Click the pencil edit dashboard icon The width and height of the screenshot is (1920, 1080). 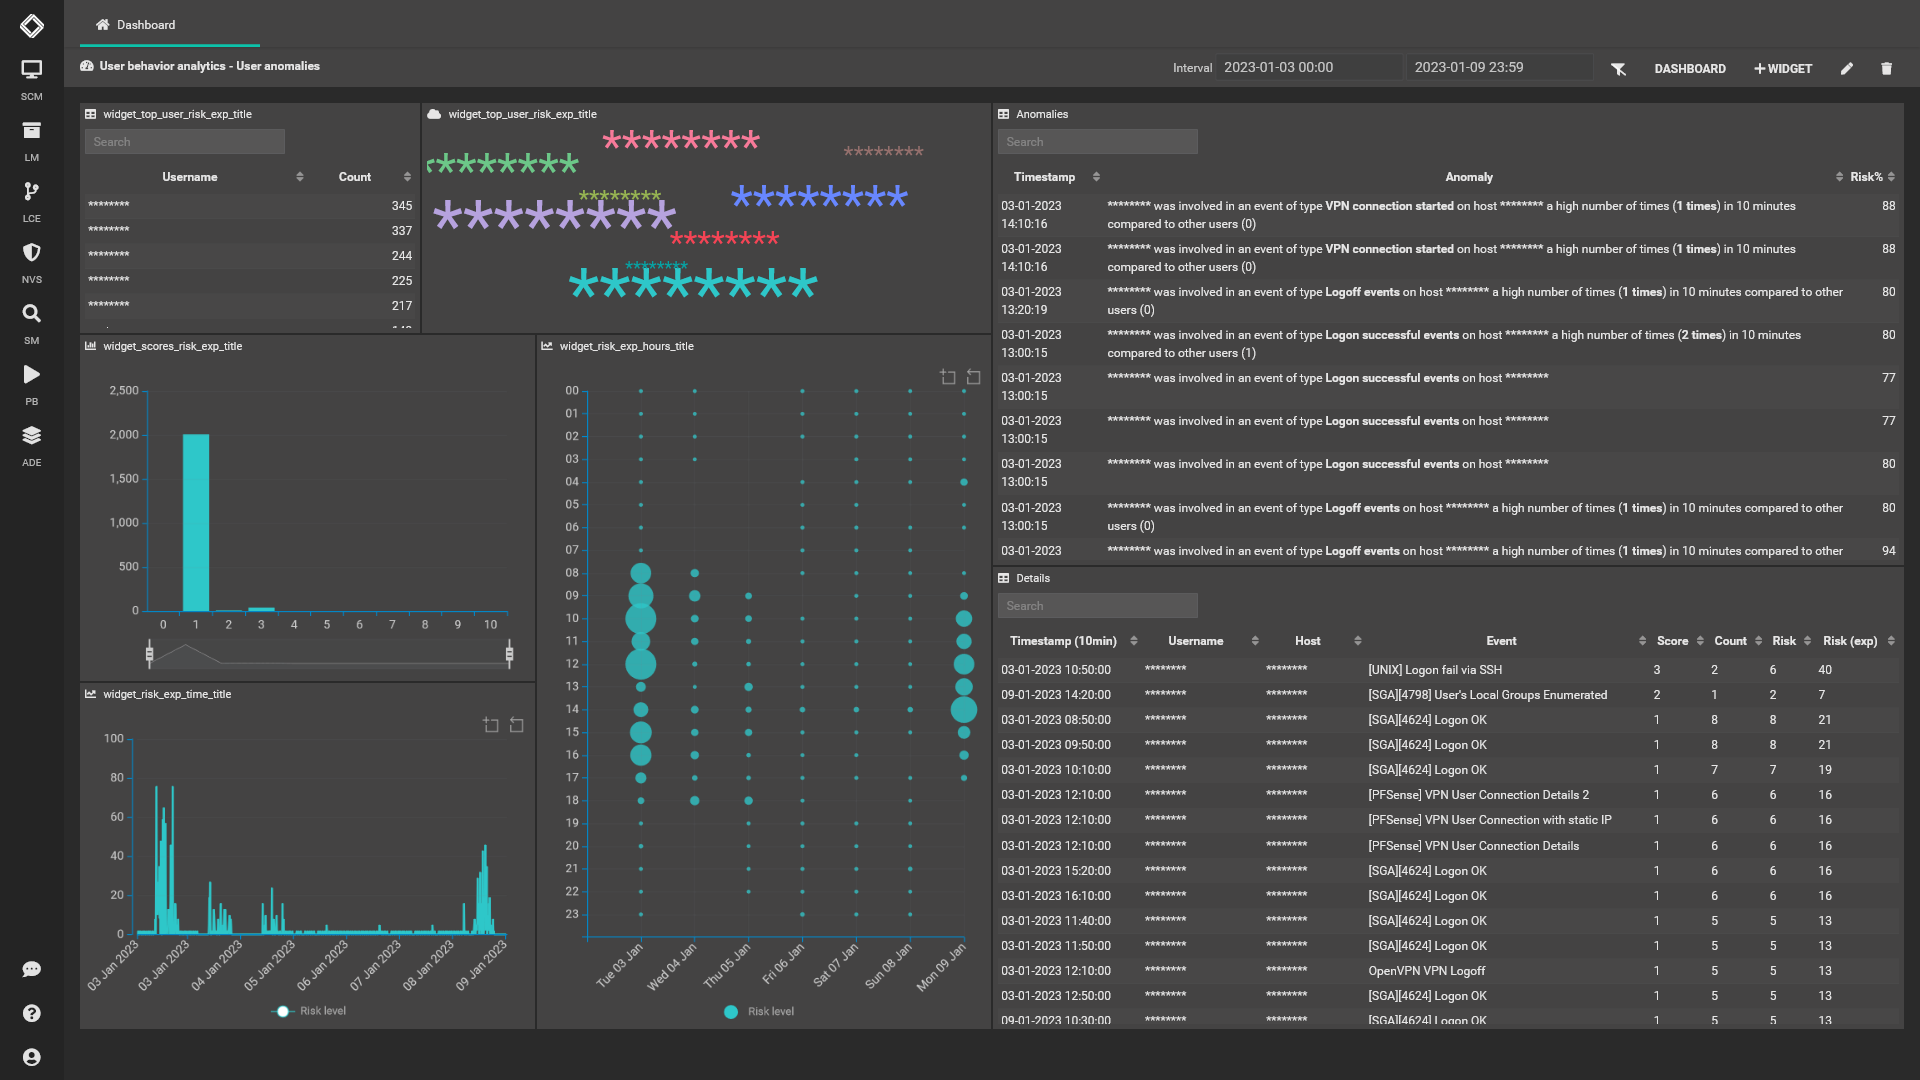pyautogui.click(x=1847, y=69)
